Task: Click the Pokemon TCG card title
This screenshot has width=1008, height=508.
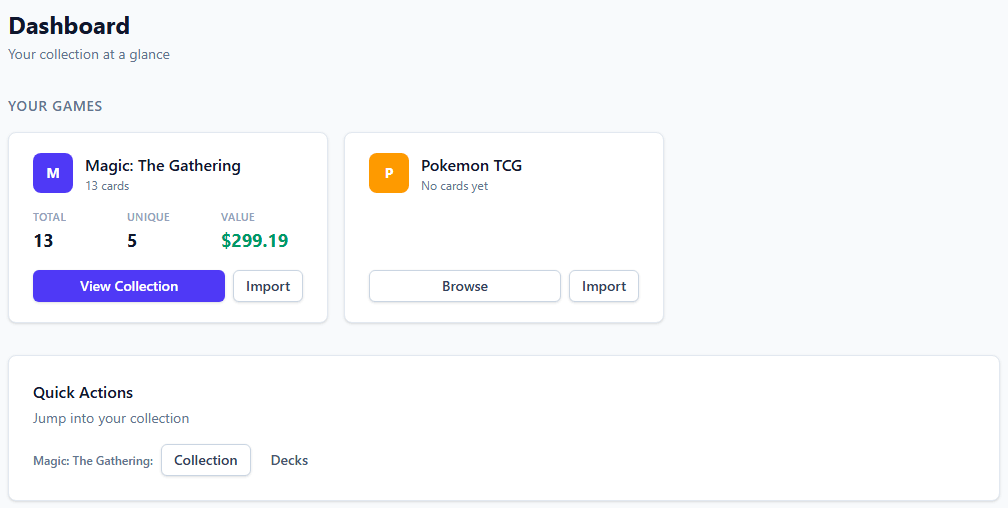Action: (x=471, y=165)
